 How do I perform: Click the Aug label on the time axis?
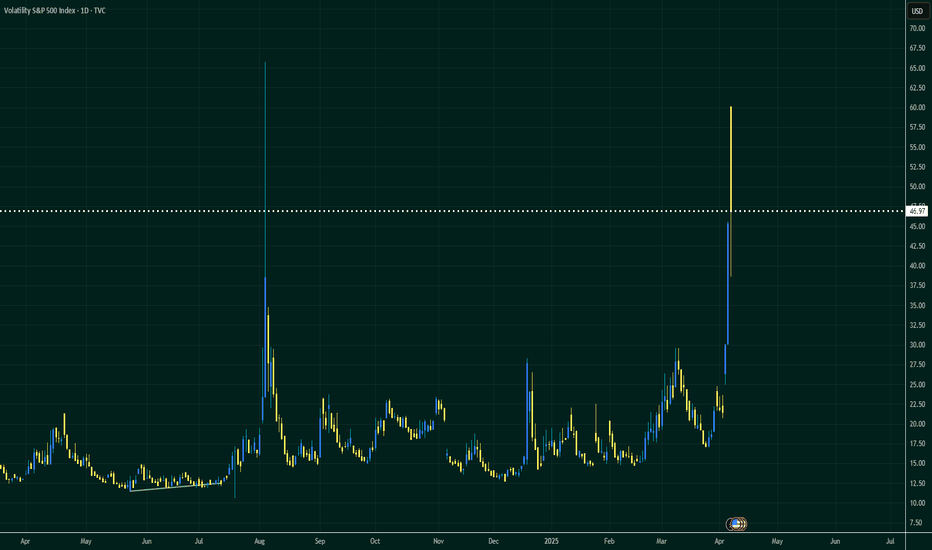point(259,541)
